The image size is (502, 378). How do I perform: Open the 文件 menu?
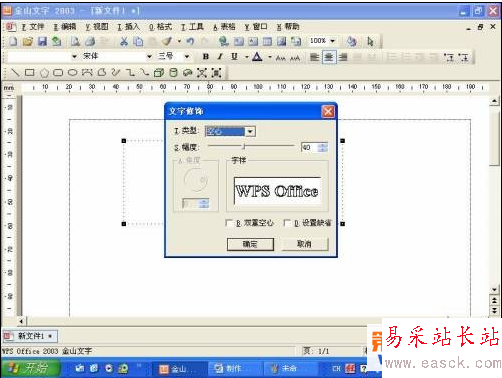click(x=33, y=27)
